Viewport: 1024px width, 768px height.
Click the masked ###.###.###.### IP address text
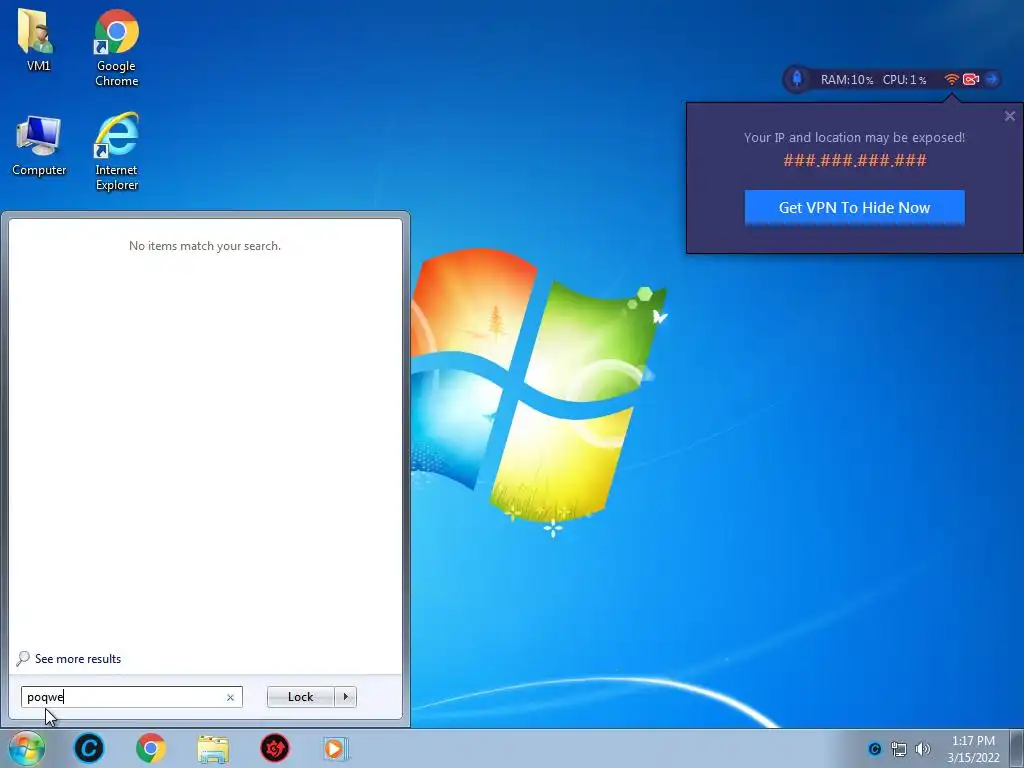tap(855, 161)
